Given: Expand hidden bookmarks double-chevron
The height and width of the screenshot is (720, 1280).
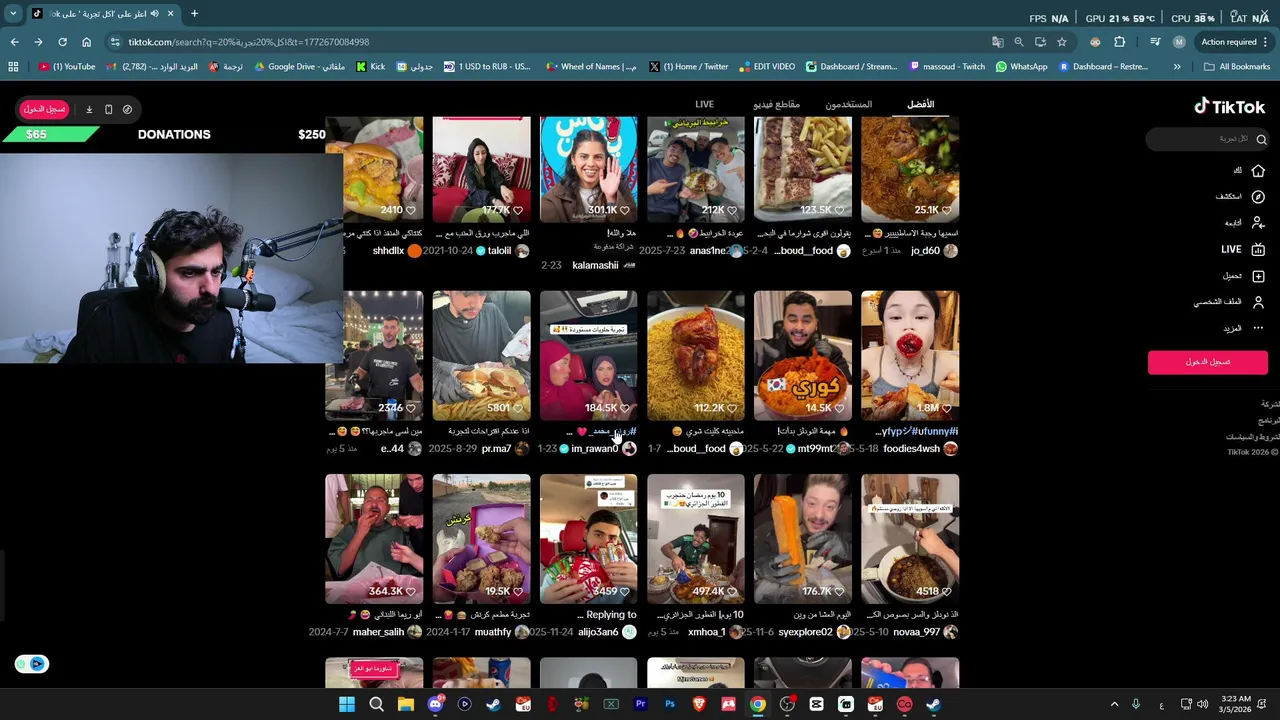Looking at the screenshot, I should coord(1177,67).
